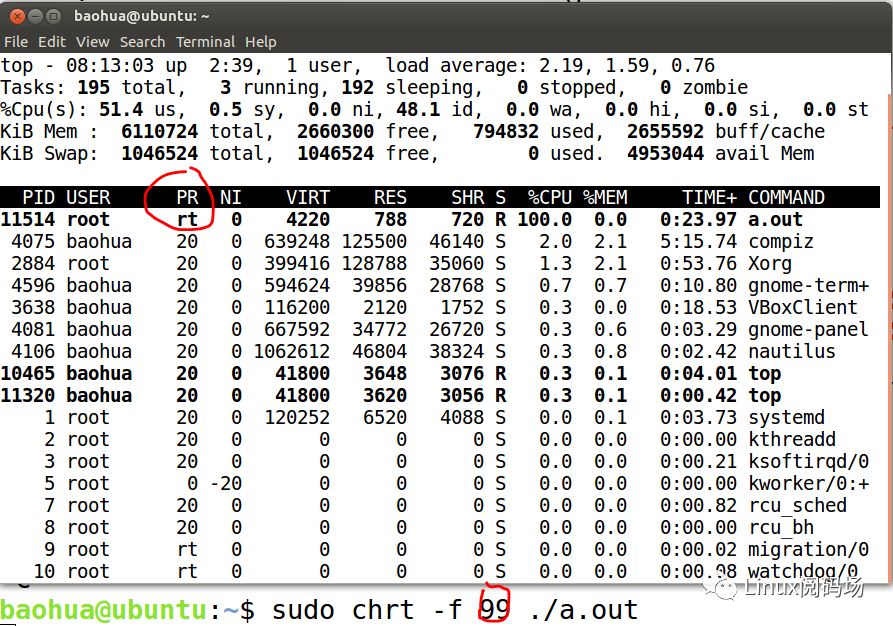893x626 pixels.
Task: Click the -20 nice value of kworker
Action: (226, 483)
